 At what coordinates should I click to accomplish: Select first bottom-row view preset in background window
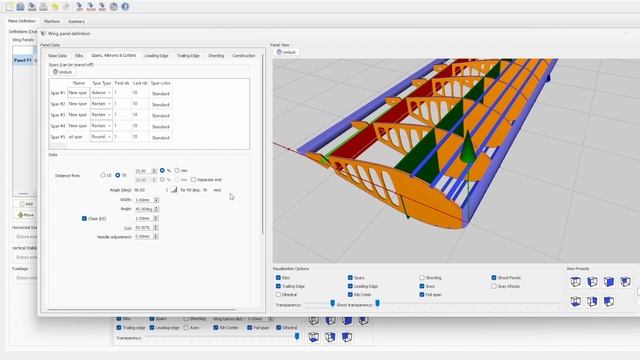point(313,337)
